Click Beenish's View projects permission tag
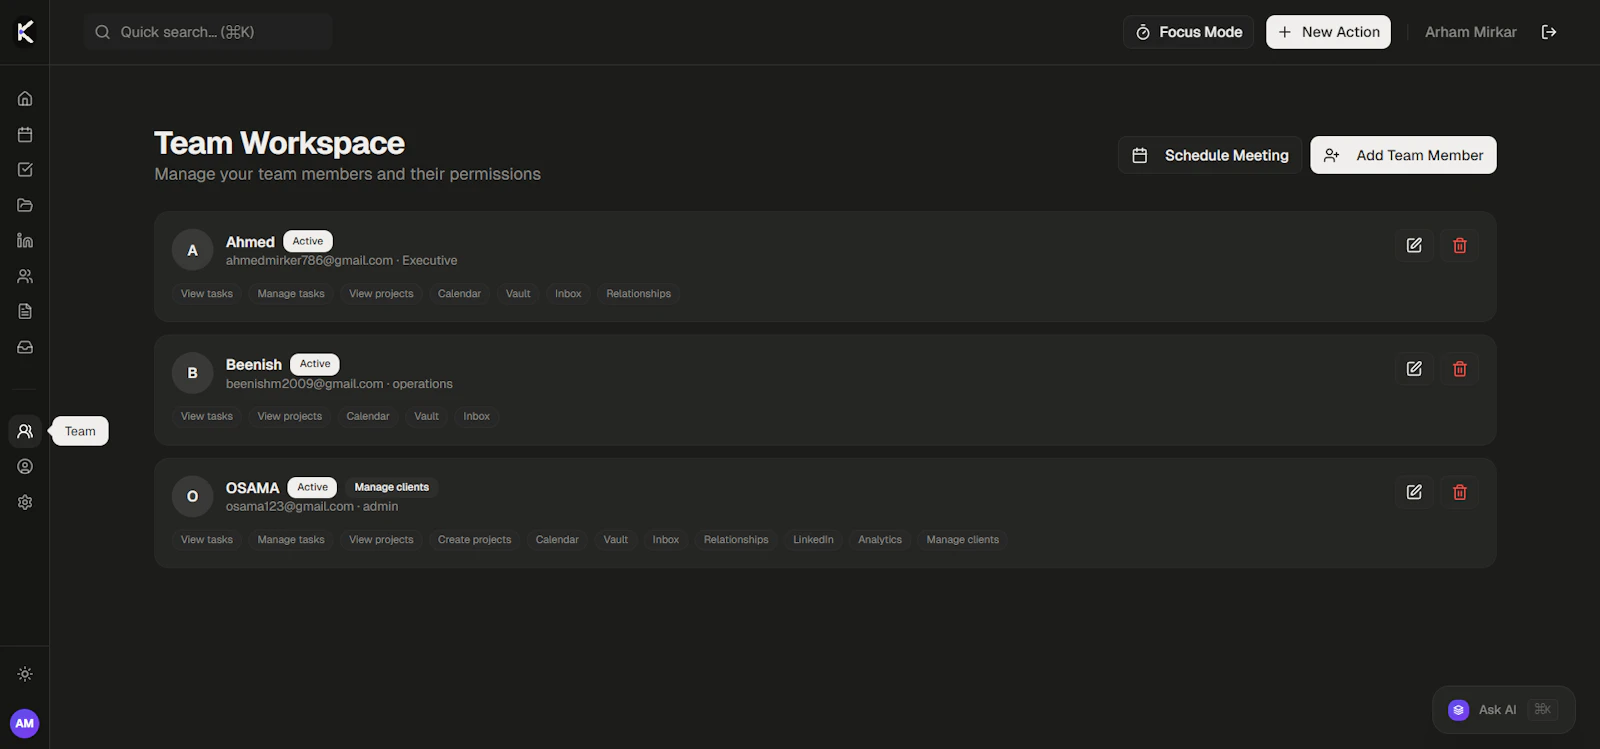Image resolution: width=1600 pixels, height=749 pixels. click(290, 416)
